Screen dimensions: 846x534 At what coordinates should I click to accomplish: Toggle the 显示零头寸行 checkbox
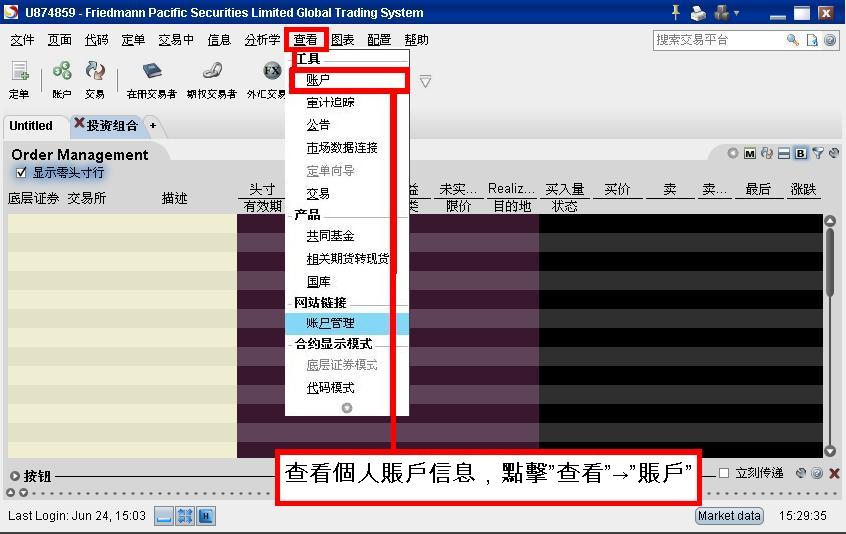tap(21, 172)
